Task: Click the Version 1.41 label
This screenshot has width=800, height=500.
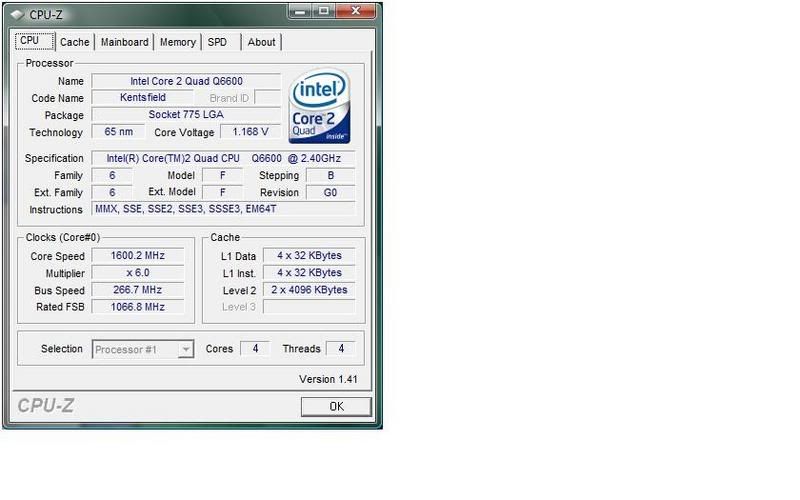Action: [x=328, y=379]
